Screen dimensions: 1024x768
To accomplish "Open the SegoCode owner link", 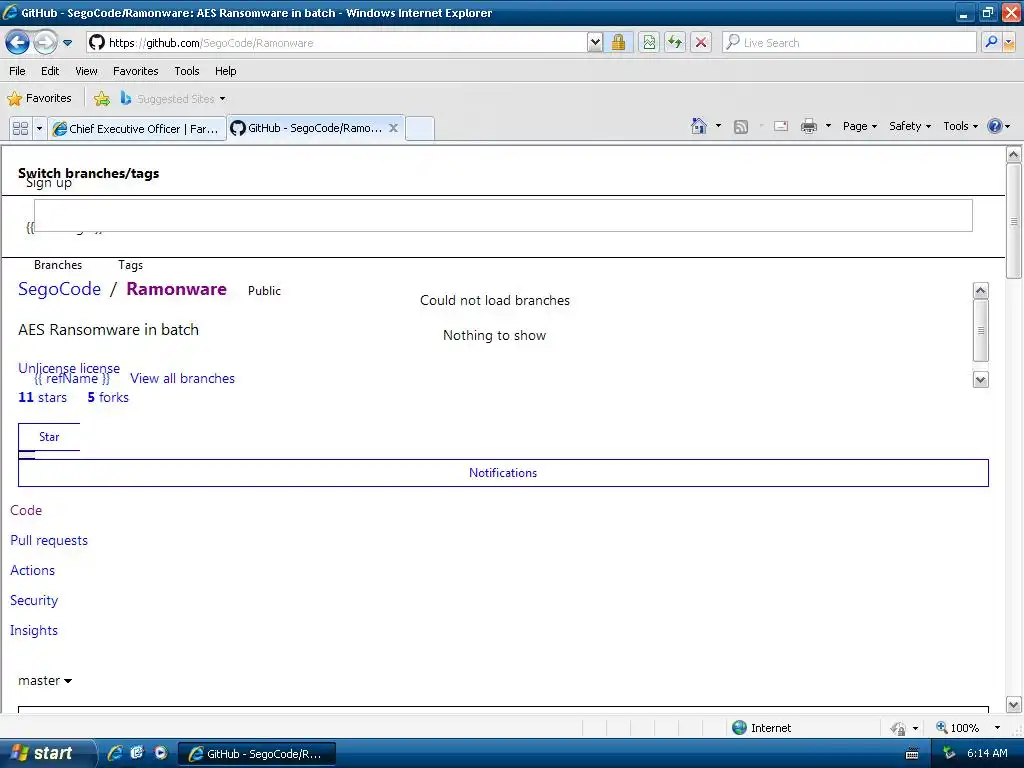I will point(59,289).
